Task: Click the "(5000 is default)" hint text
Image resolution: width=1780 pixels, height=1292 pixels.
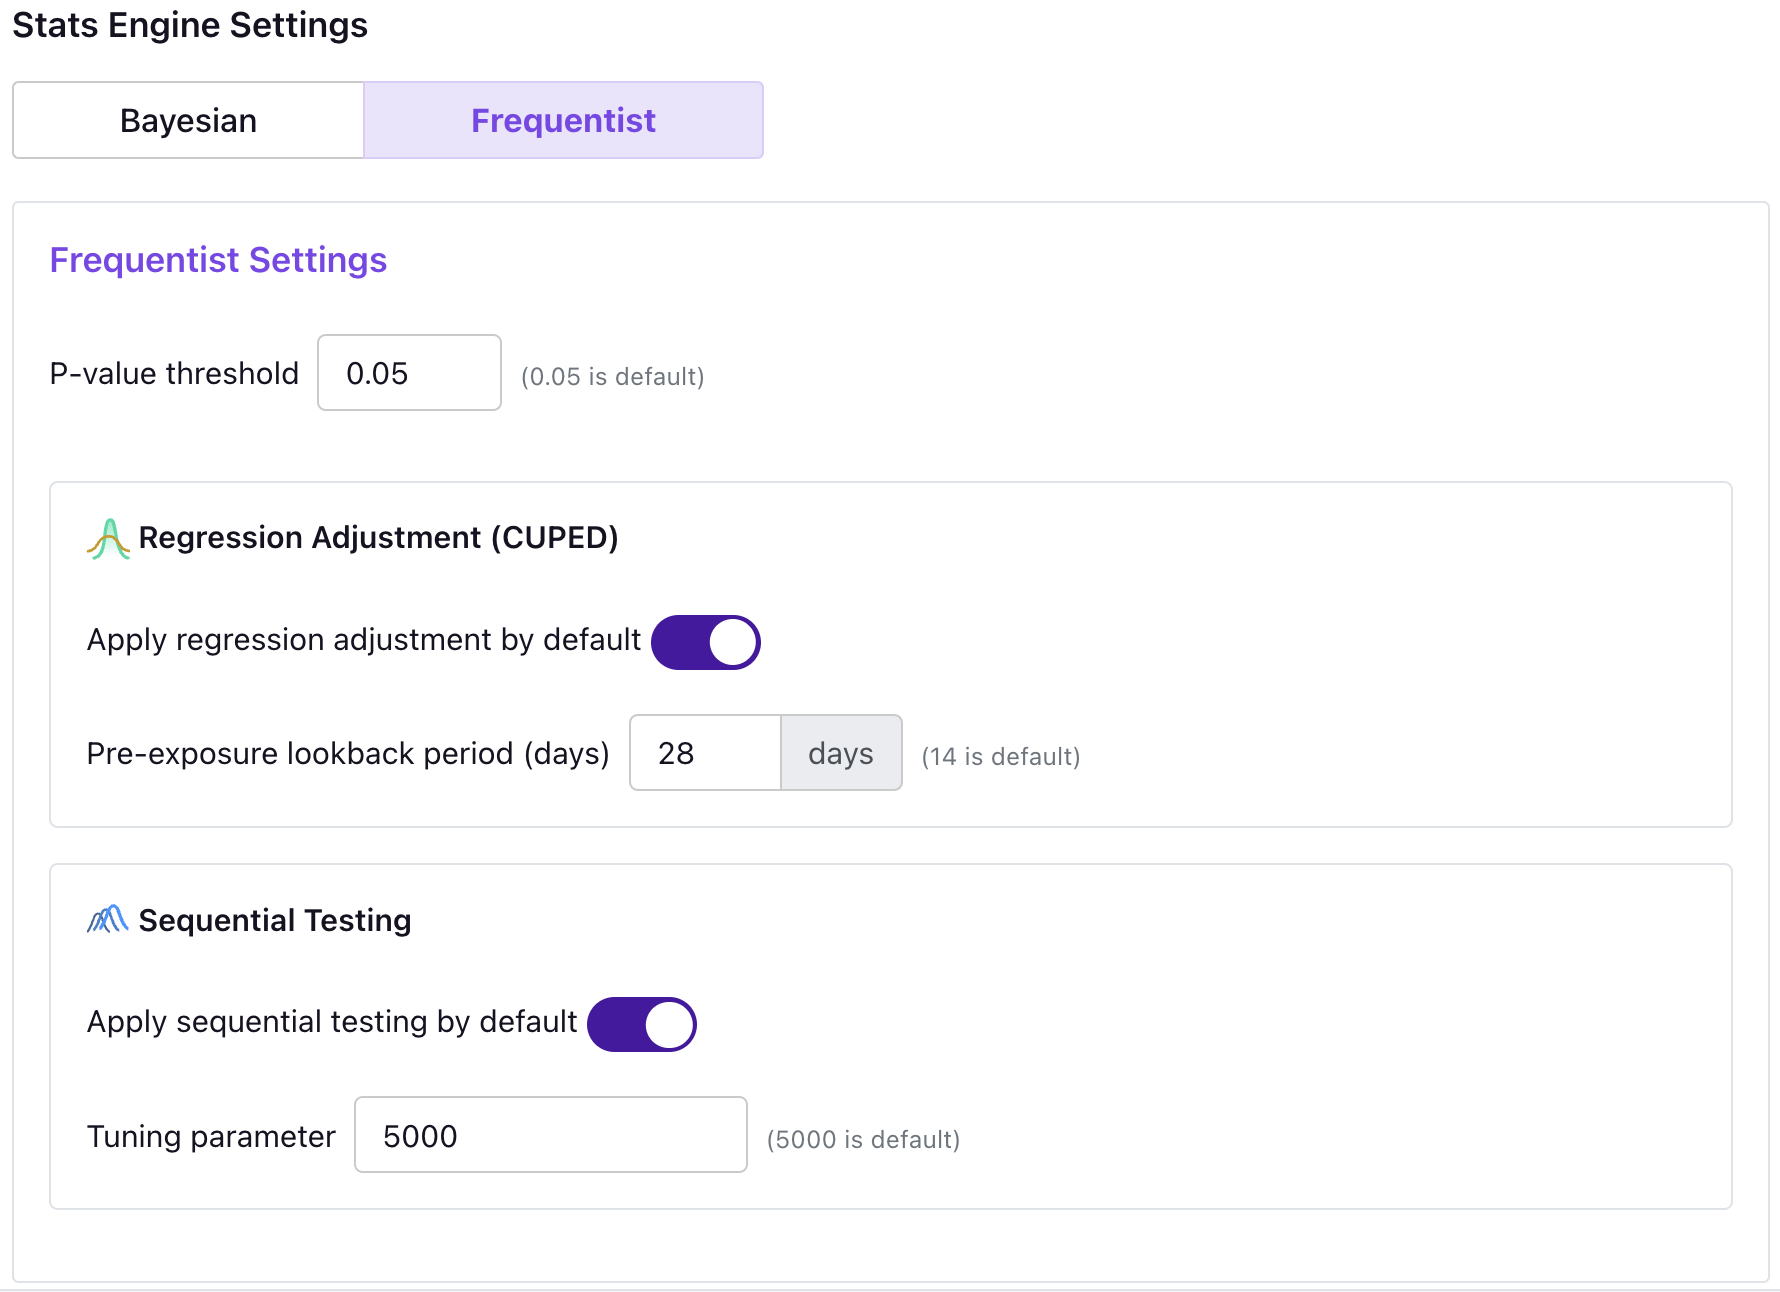Action: [x=864, y=1140]
